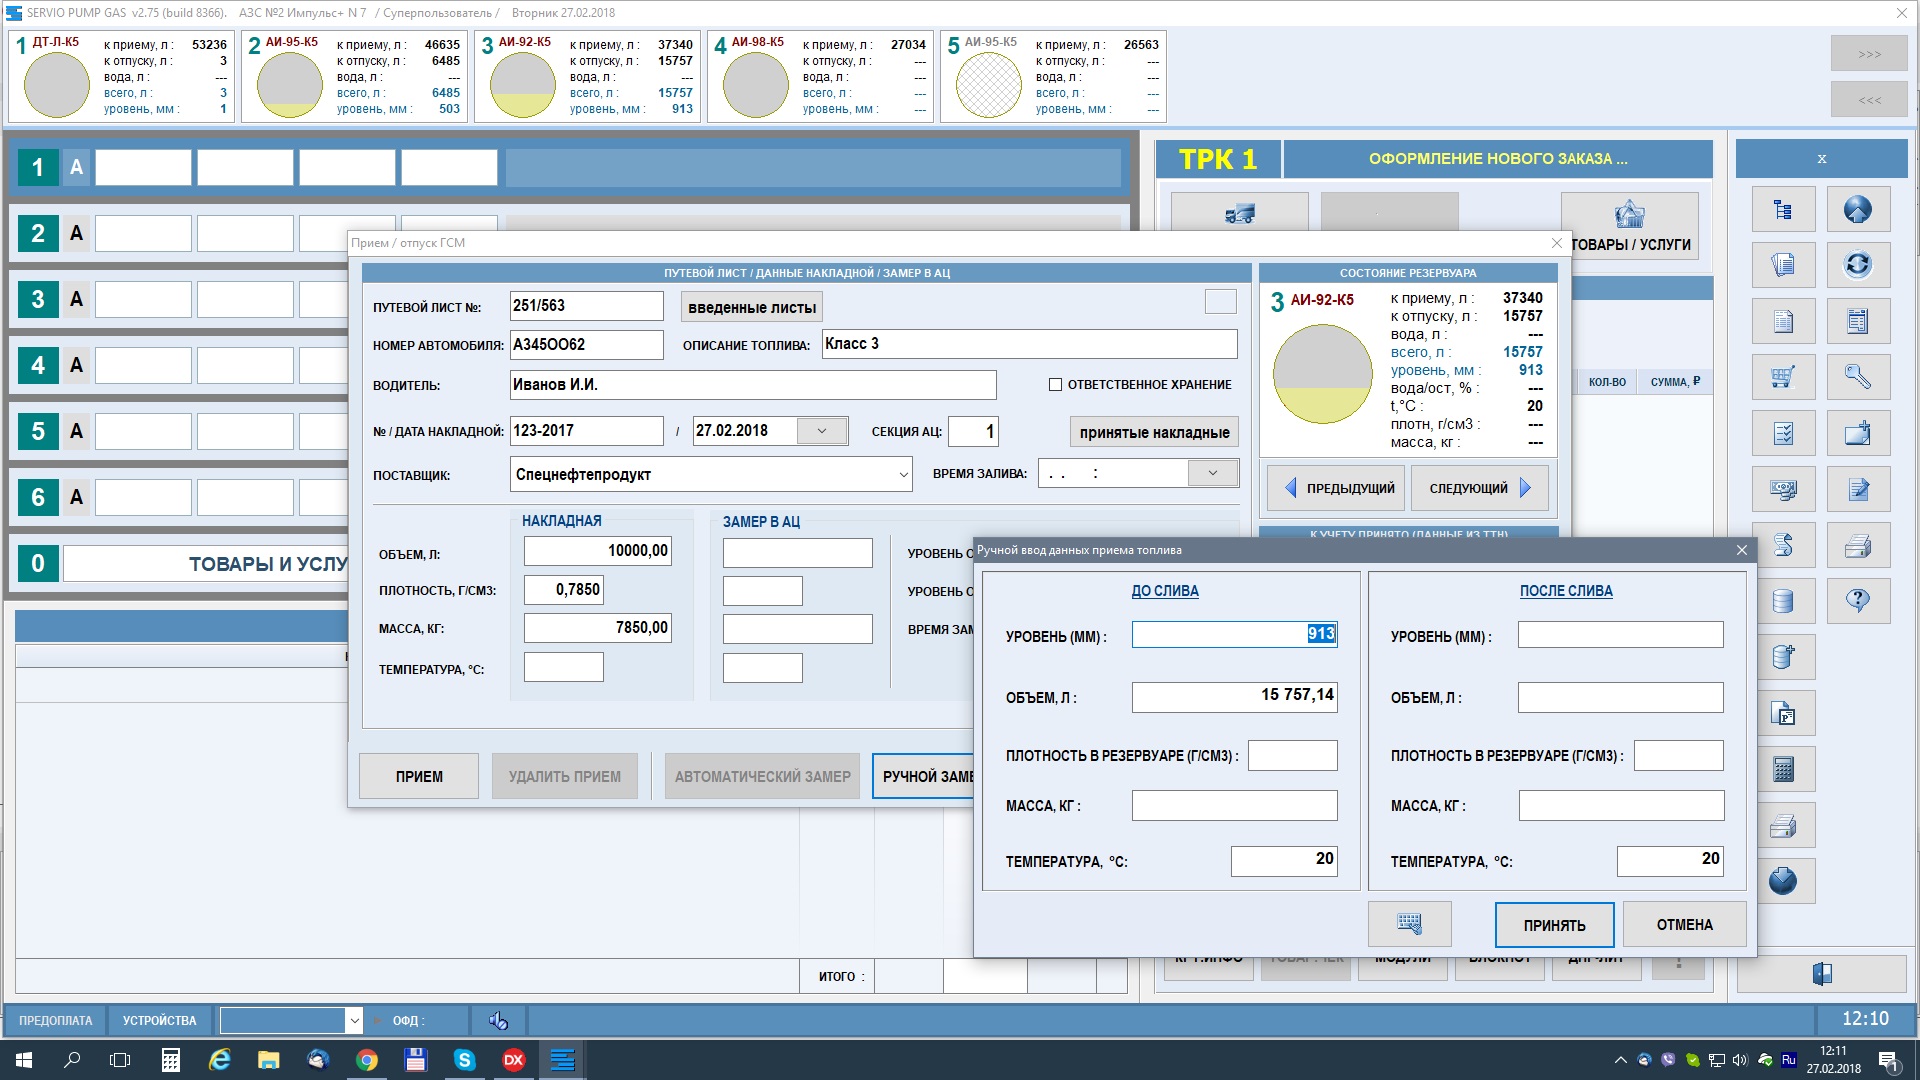Open Skype from the Windows taskbar
This screenshot has width=1920, height=1080.
pos(465,1060)
